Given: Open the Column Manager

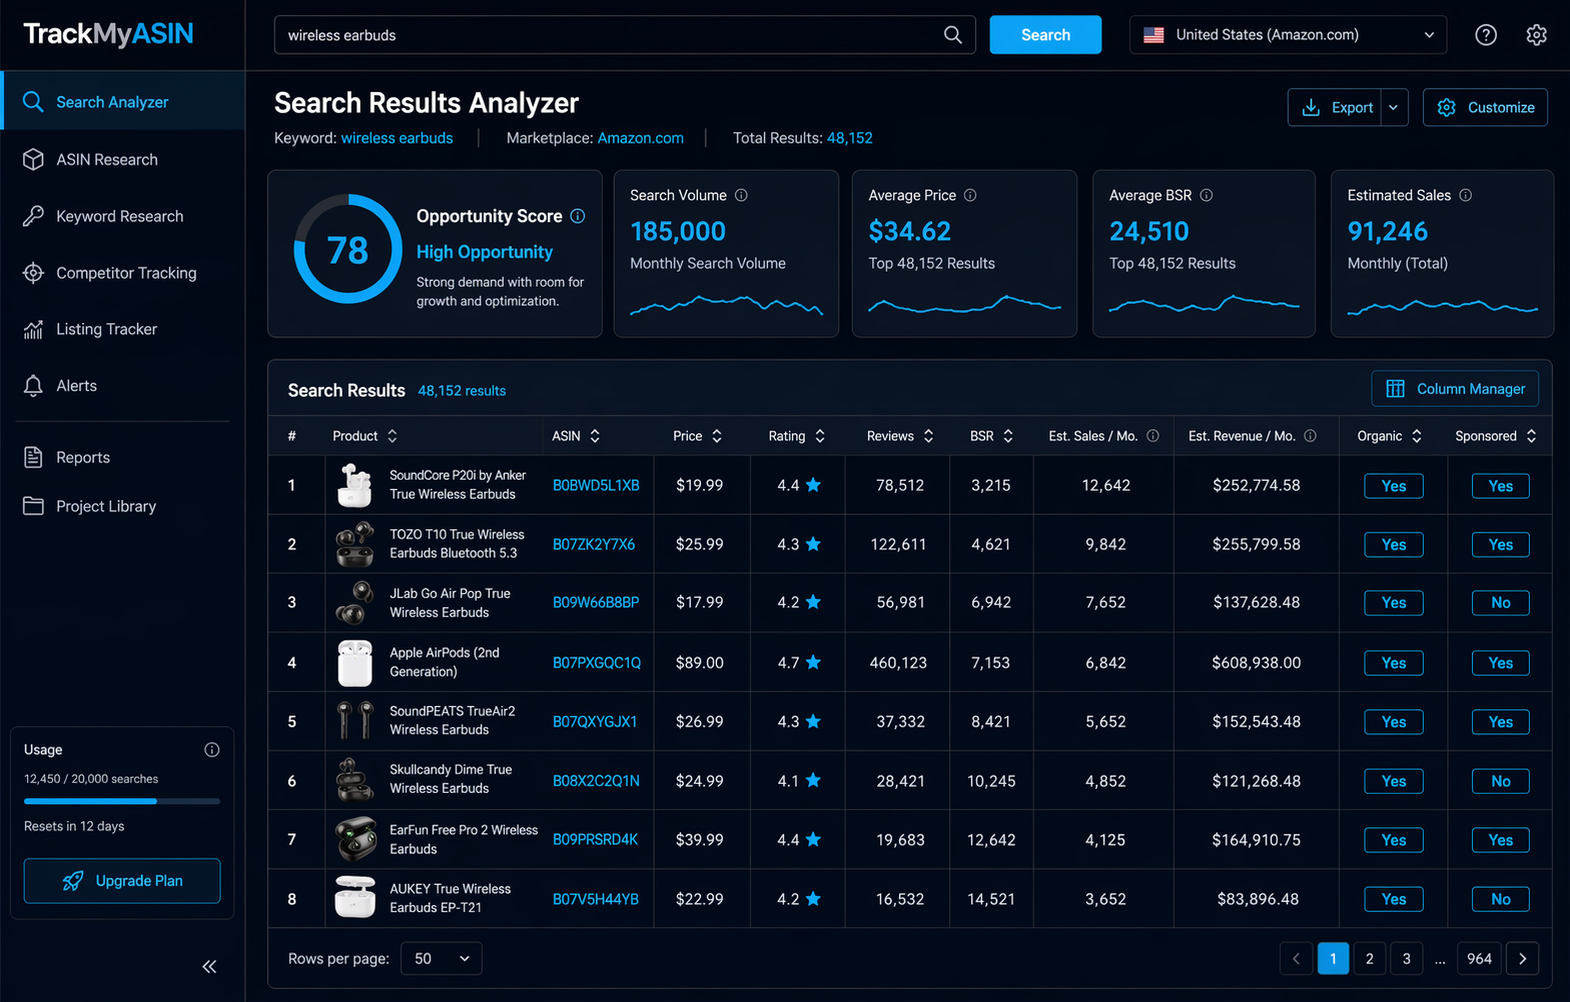Looking at the screenshot, I should point(1455,389).
